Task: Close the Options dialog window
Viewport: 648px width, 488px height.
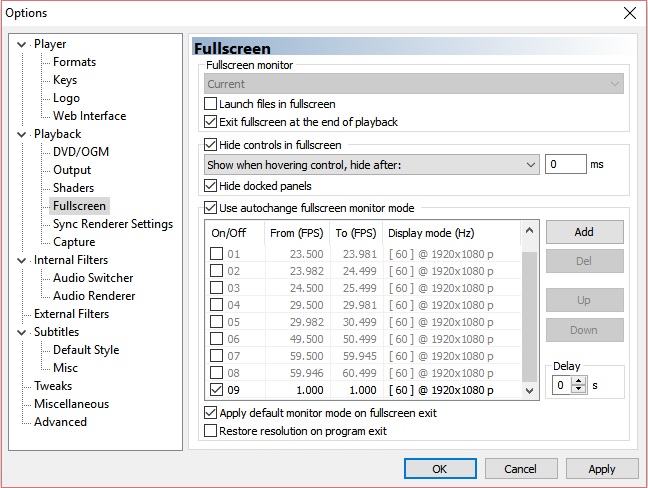Action: pyautogui.click(x=628, y=13)
